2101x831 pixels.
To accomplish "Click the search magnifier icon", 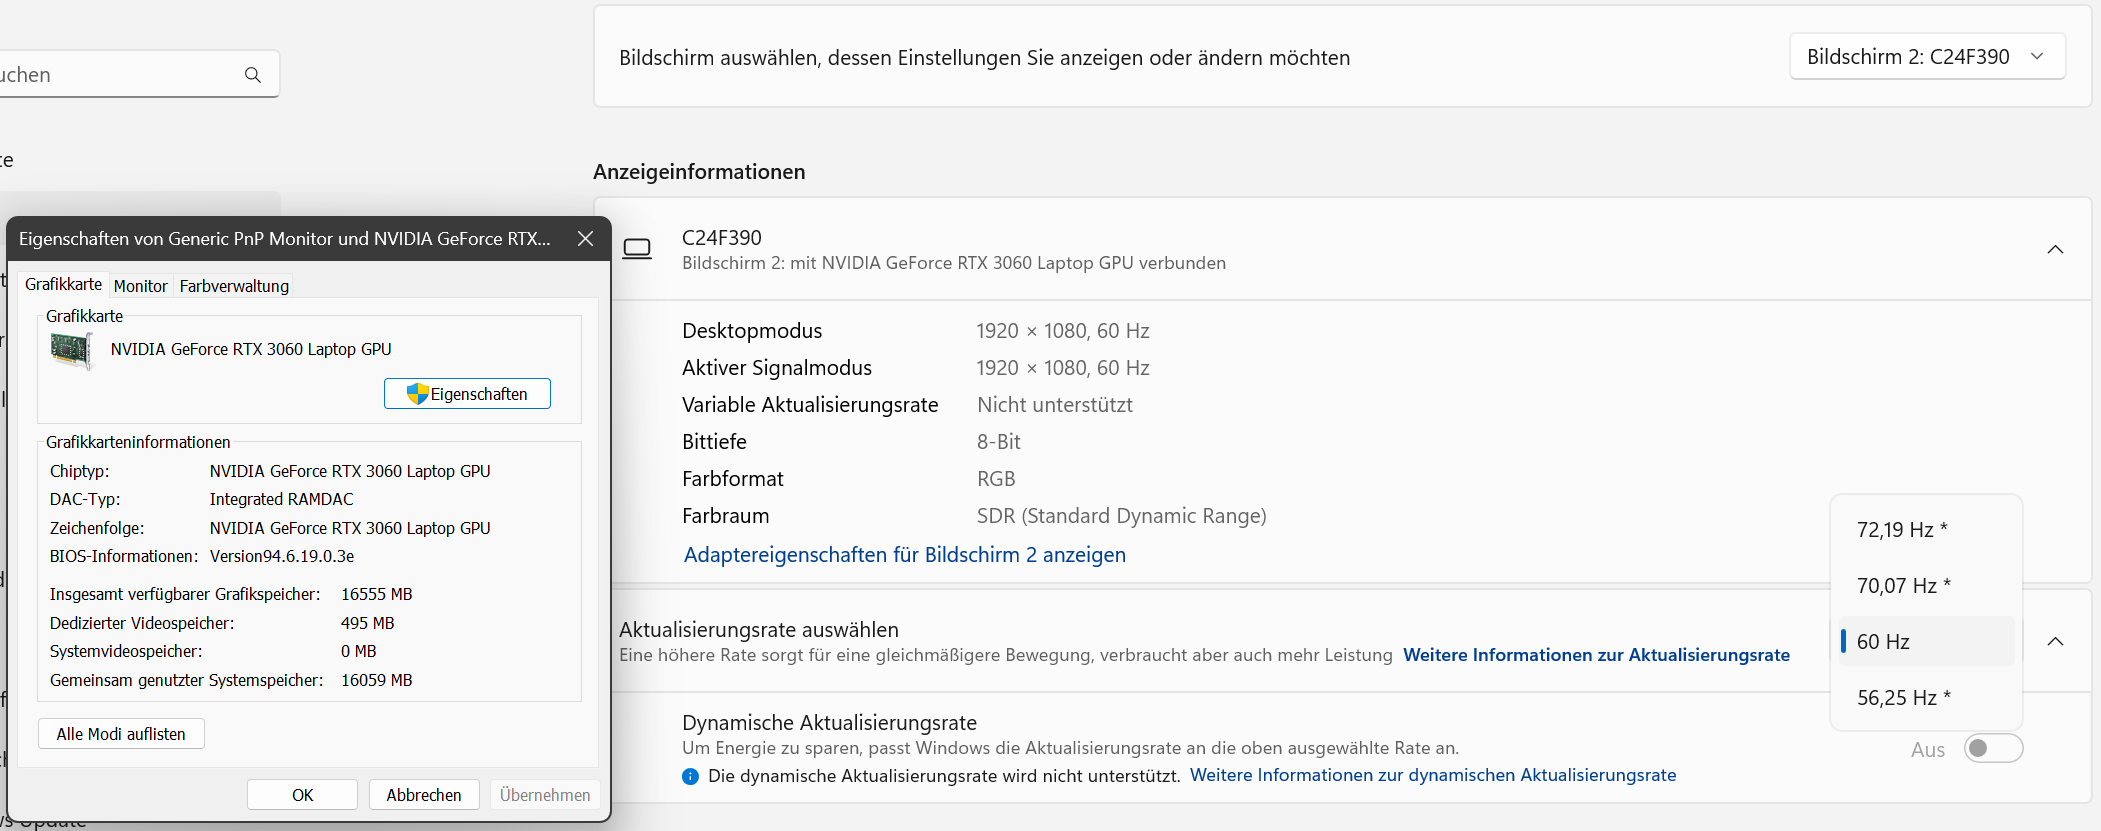I will (253, 75).
